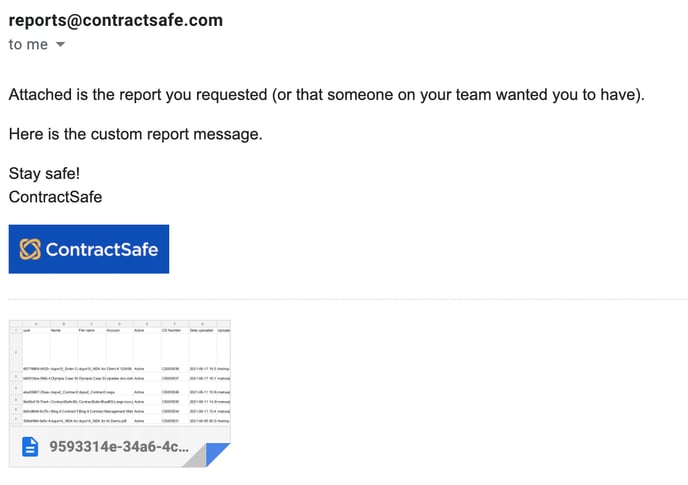Open attachment named 9593314e-34a6-4c...

pos(119,447)
